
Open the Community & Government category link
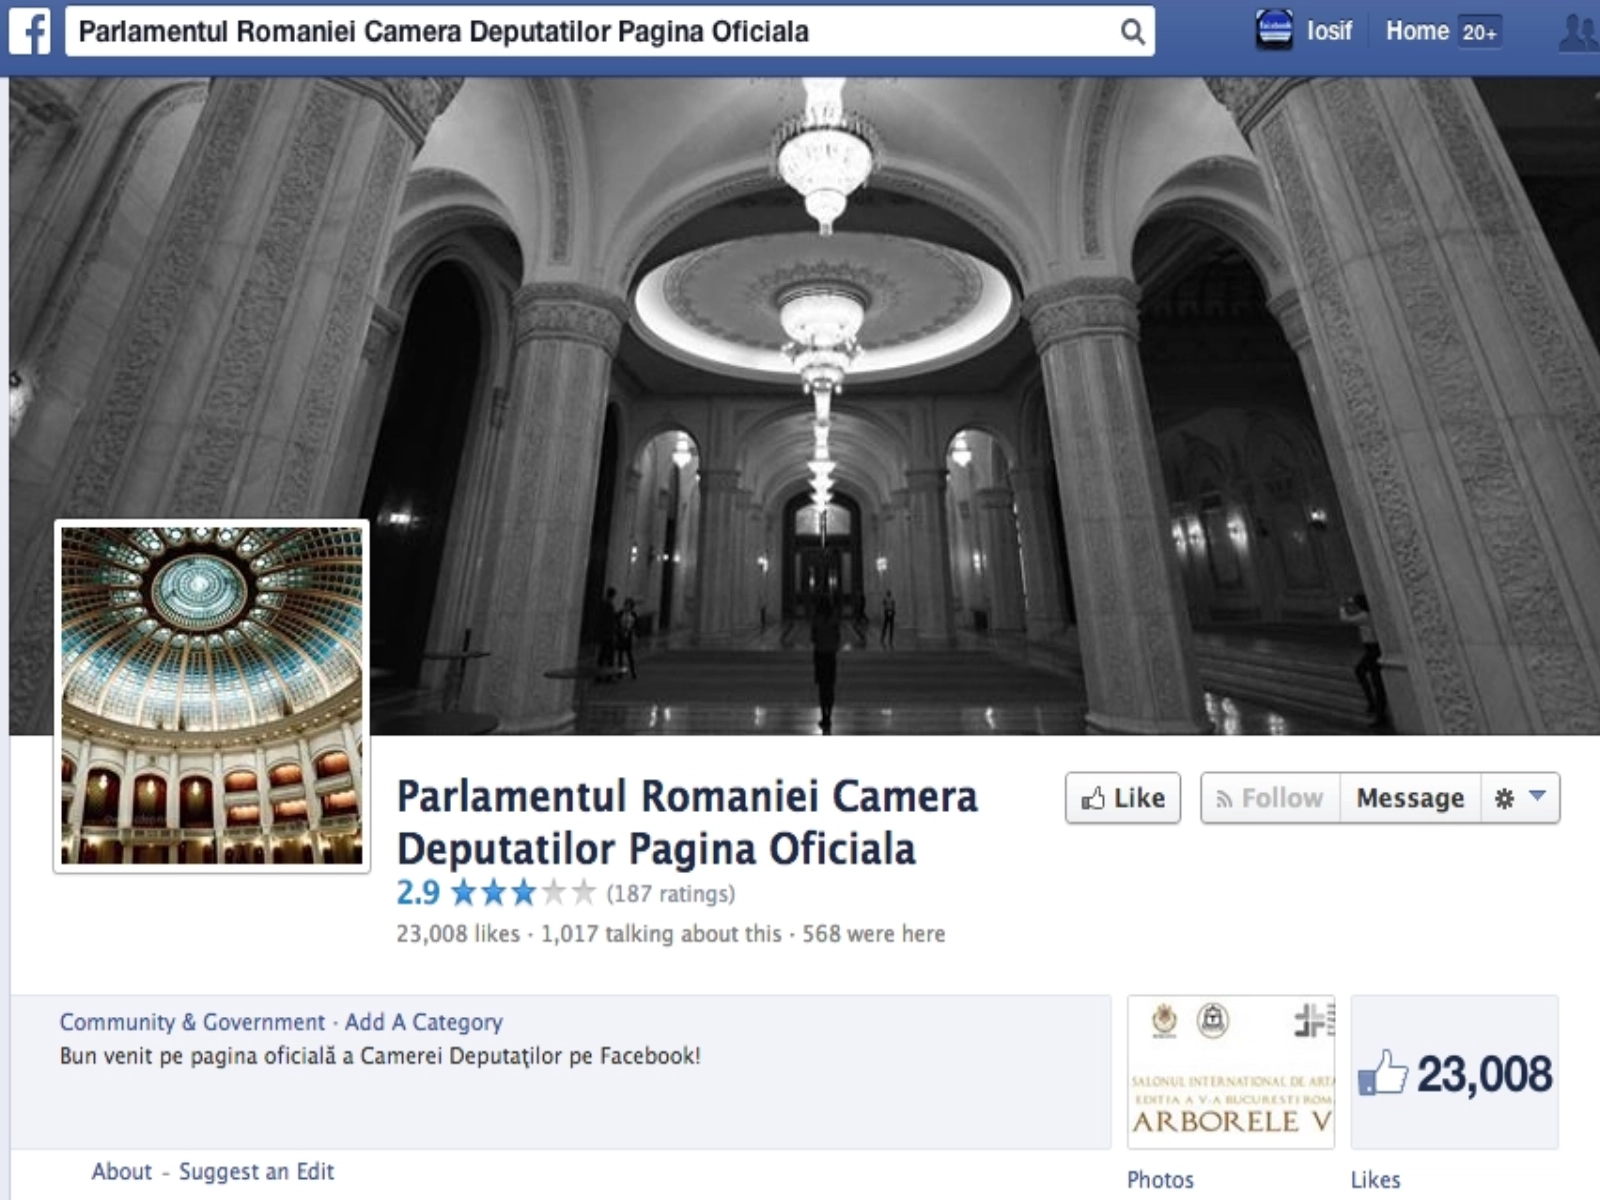click(192, 1022)
